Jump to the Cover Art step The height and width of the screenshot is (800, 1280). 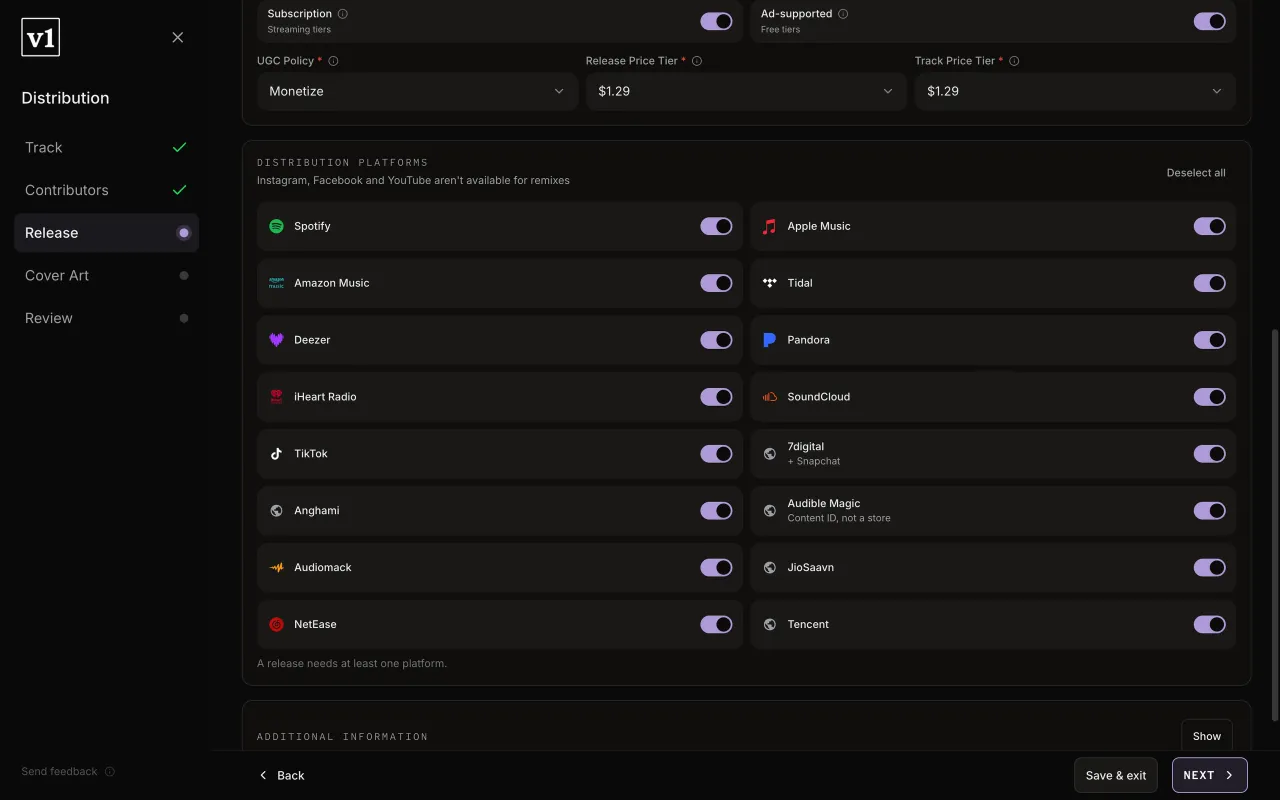click(106, 276)
